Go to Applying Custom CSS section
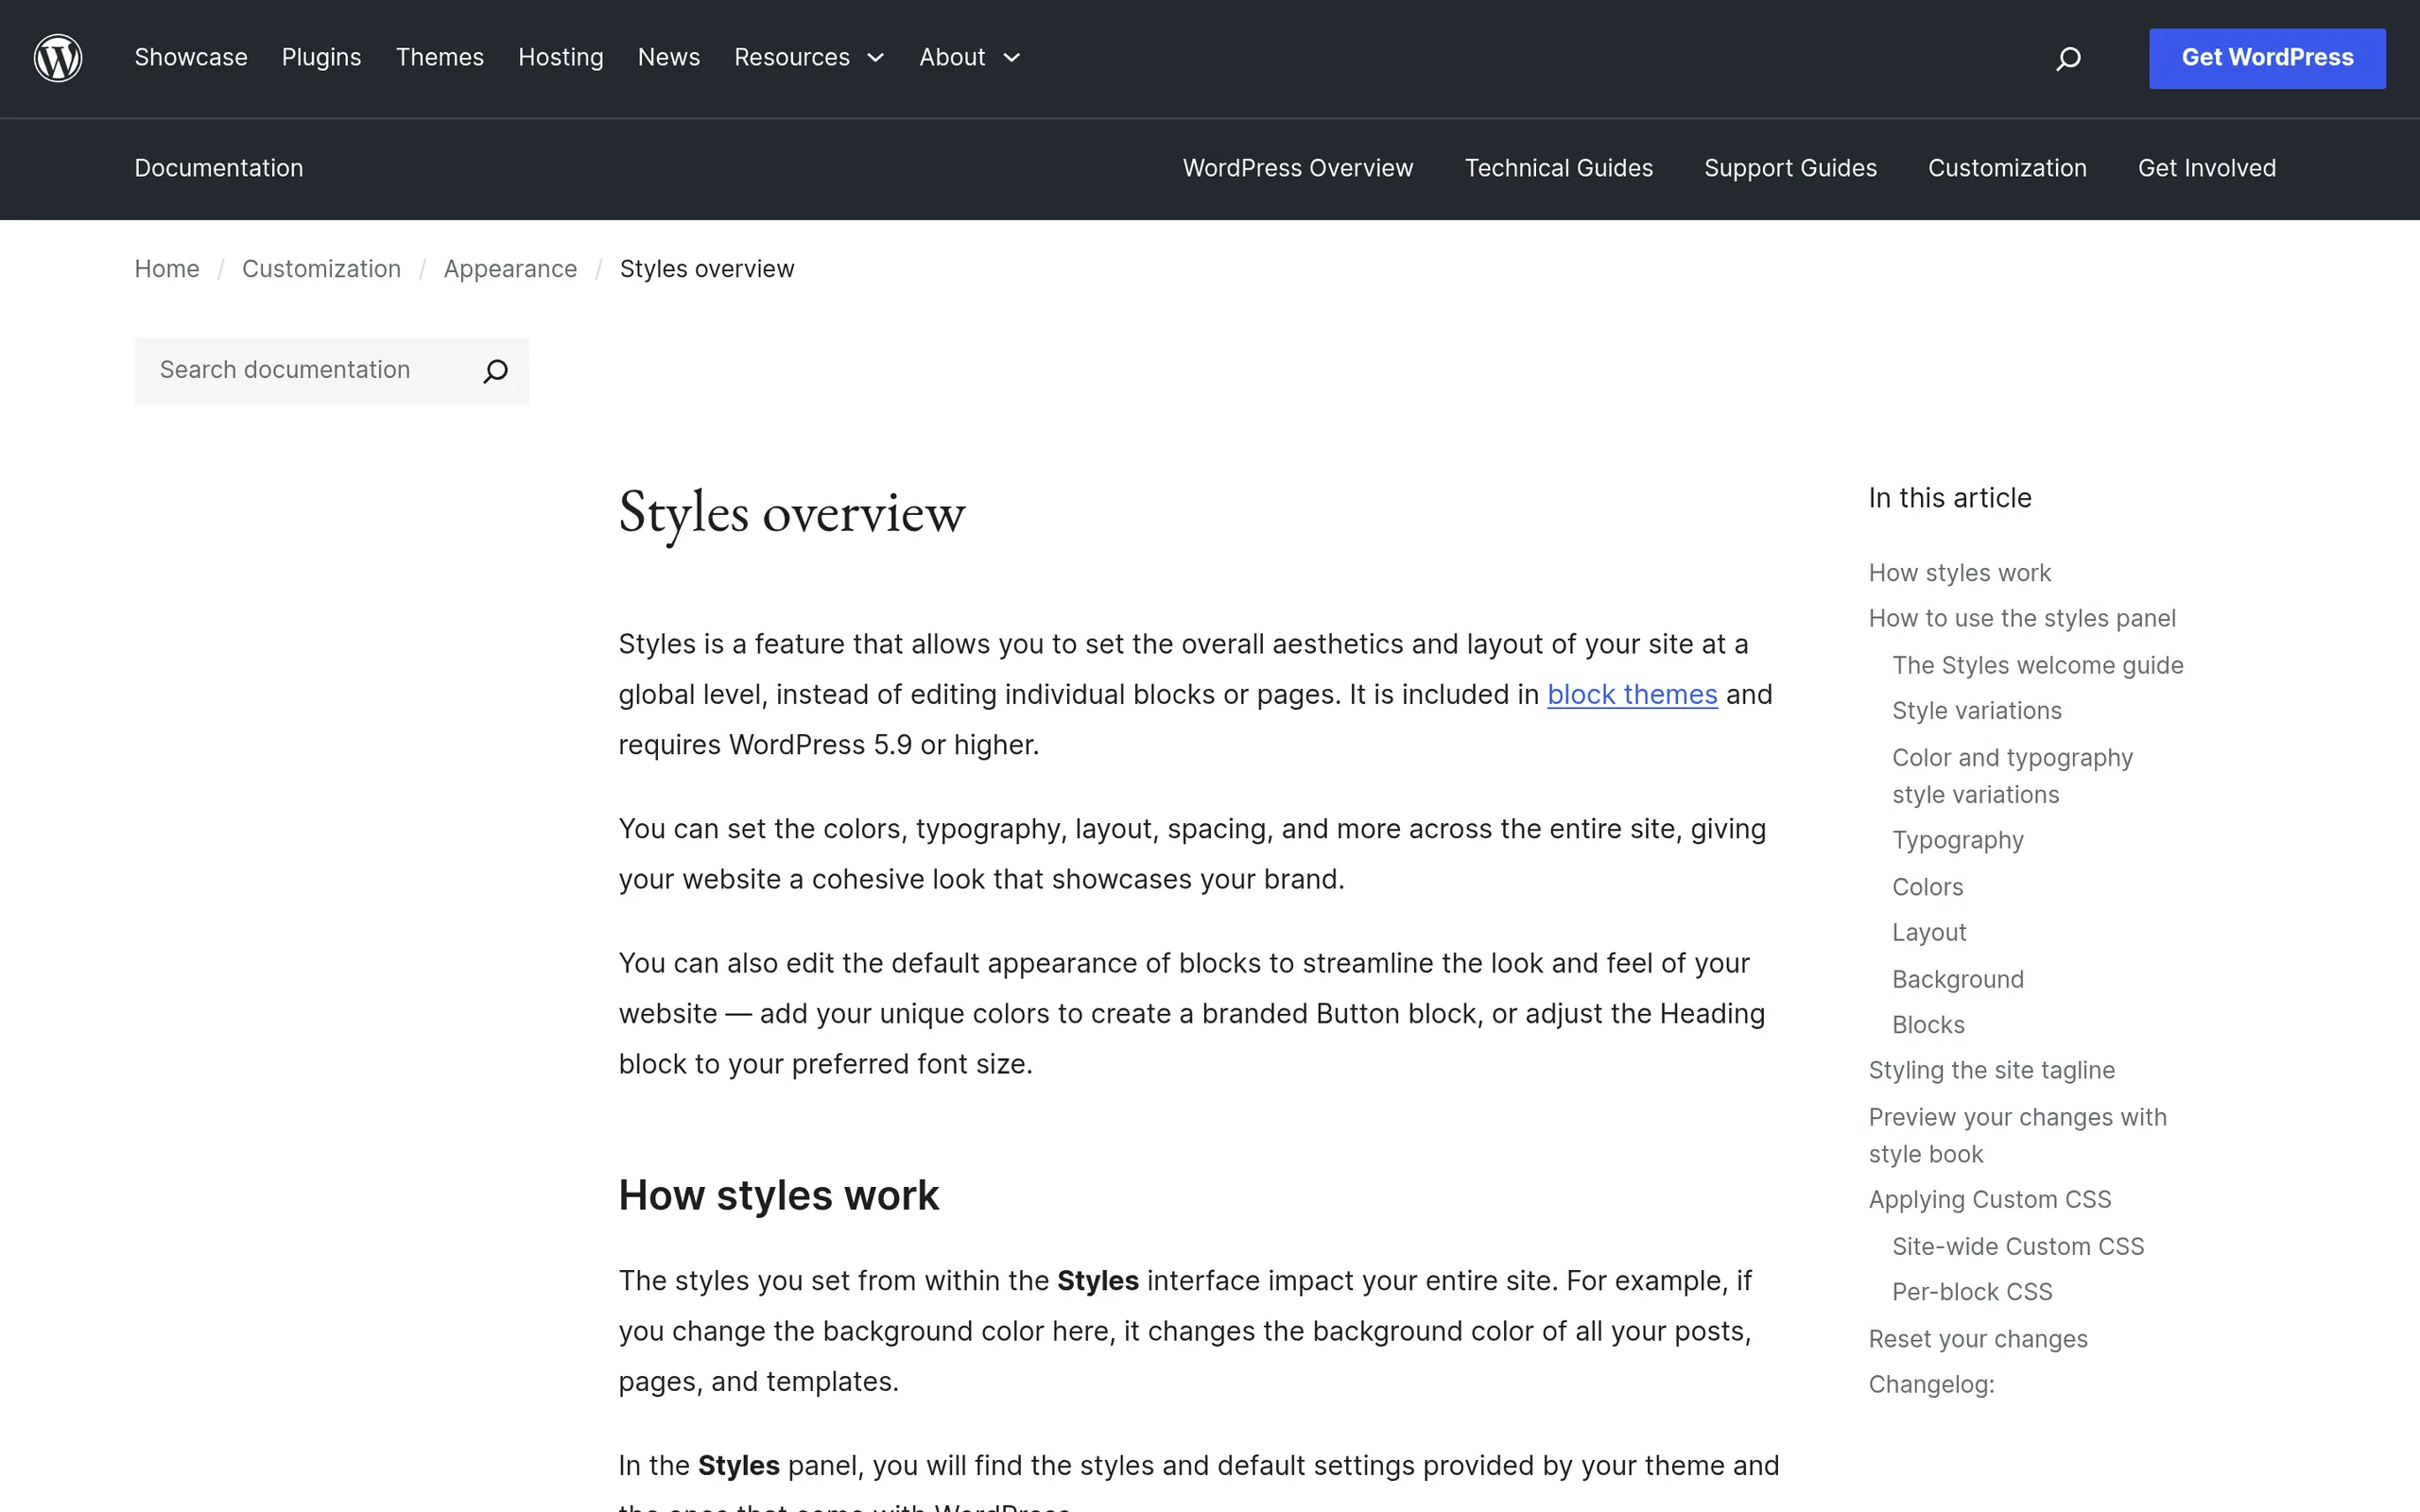Viewport: 2420px width, 1512px height. point(1989,1200)
